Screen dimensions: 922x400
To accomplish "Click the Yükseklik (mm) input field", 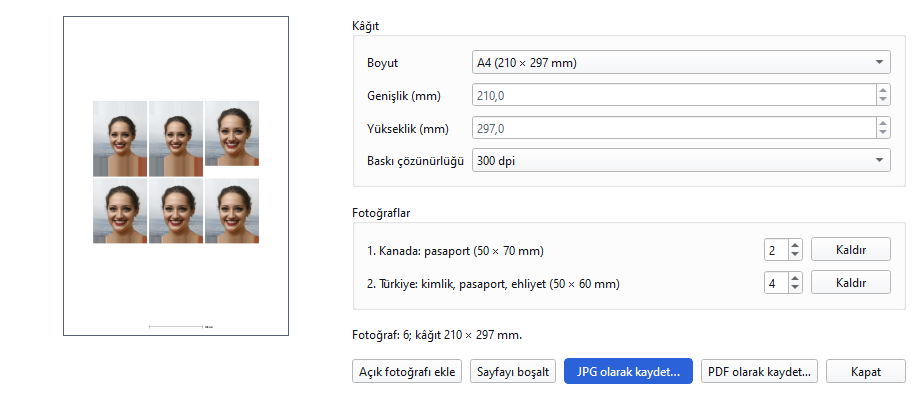I will coord(674,128).
